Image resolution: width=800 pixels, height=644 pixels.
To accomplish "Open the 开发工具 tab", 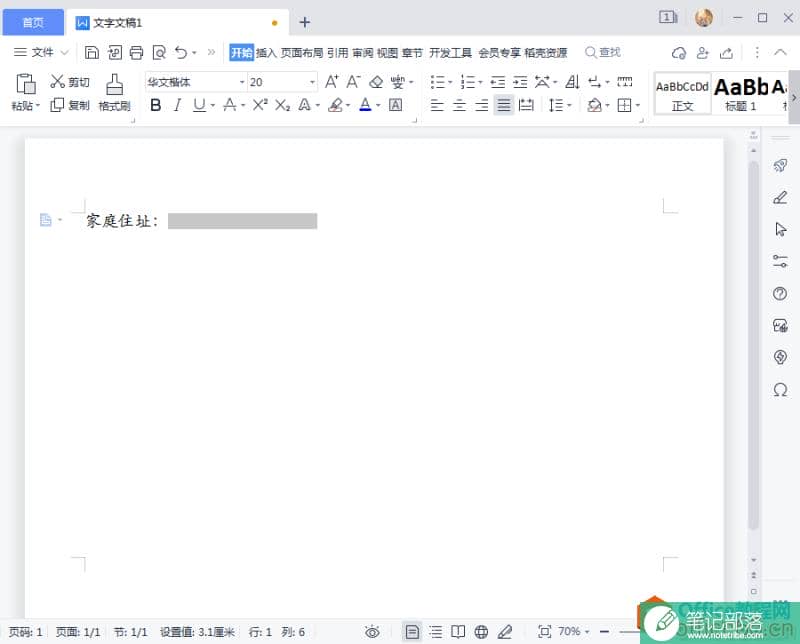I will [x=451, y=53].
